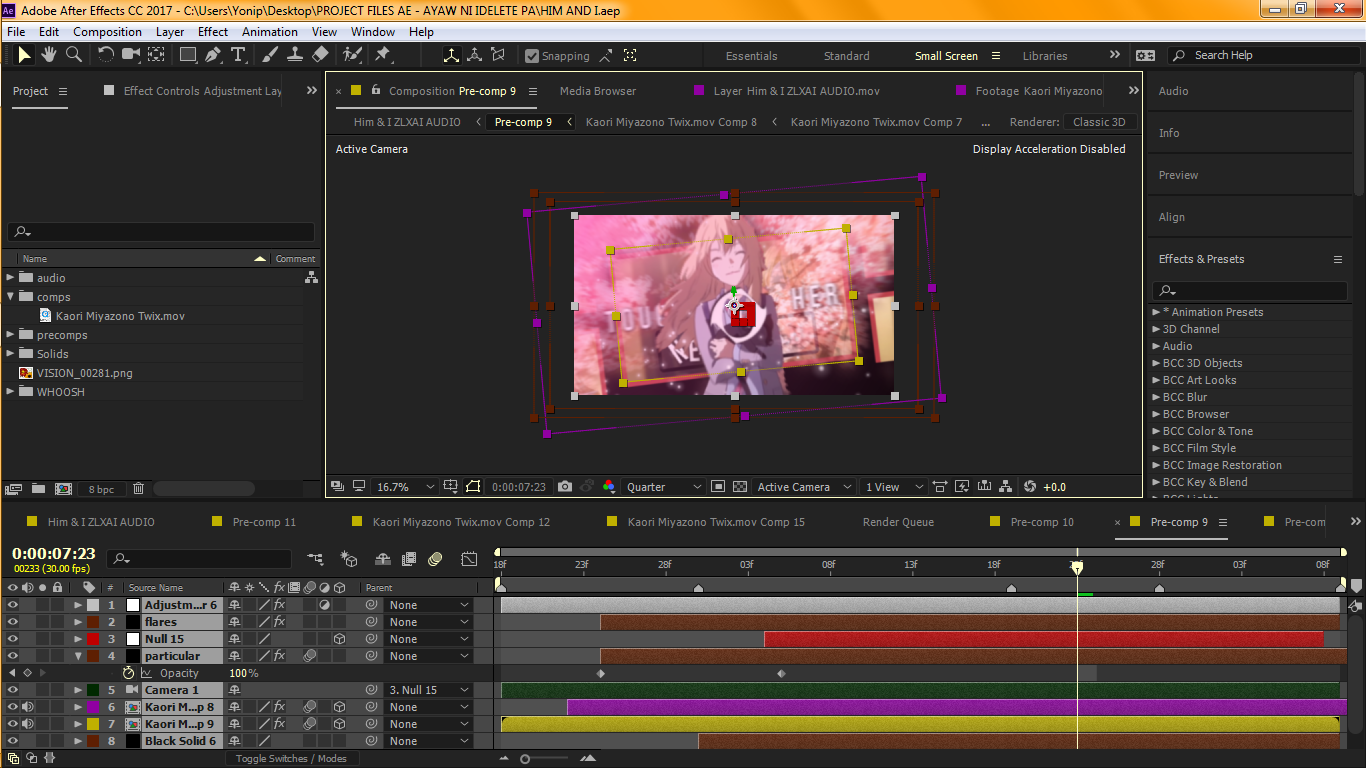The height and width of the screenshot is (768, 1366).
Task: Take snapshot with camera icon in viewer
Action: click(x=565, y=487)
